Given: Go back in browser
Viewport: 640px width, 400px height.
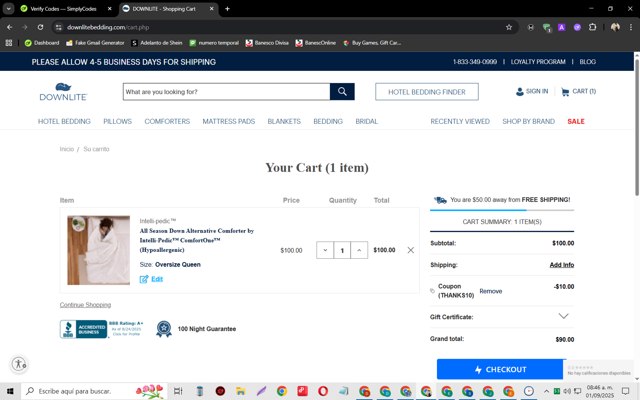Looking at the screenshot, I should click(9, 27).
